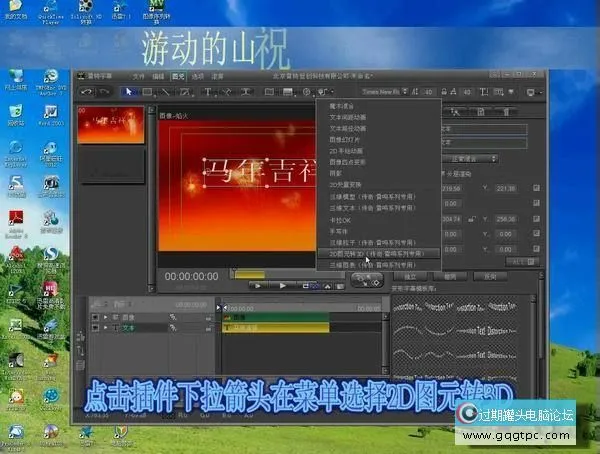Image resolution: width=600 pixels, height=454 pixels.
Task: Open the 文件 menu
Action: (x=139, y=76)
